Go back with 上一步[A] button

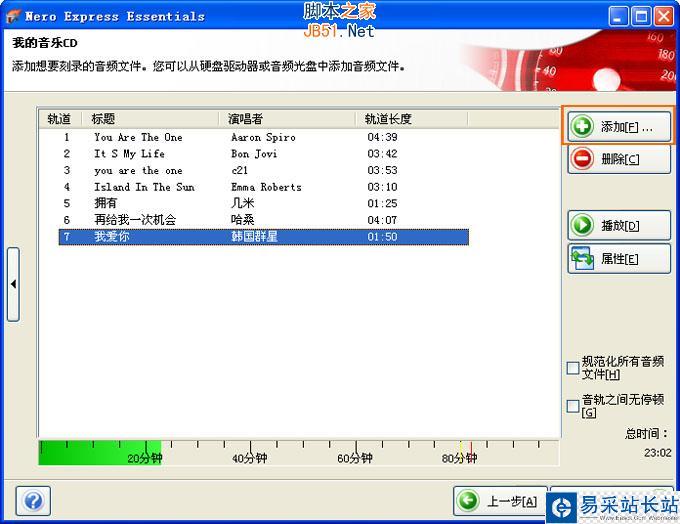pyautogui.click(x=500, y=501)
